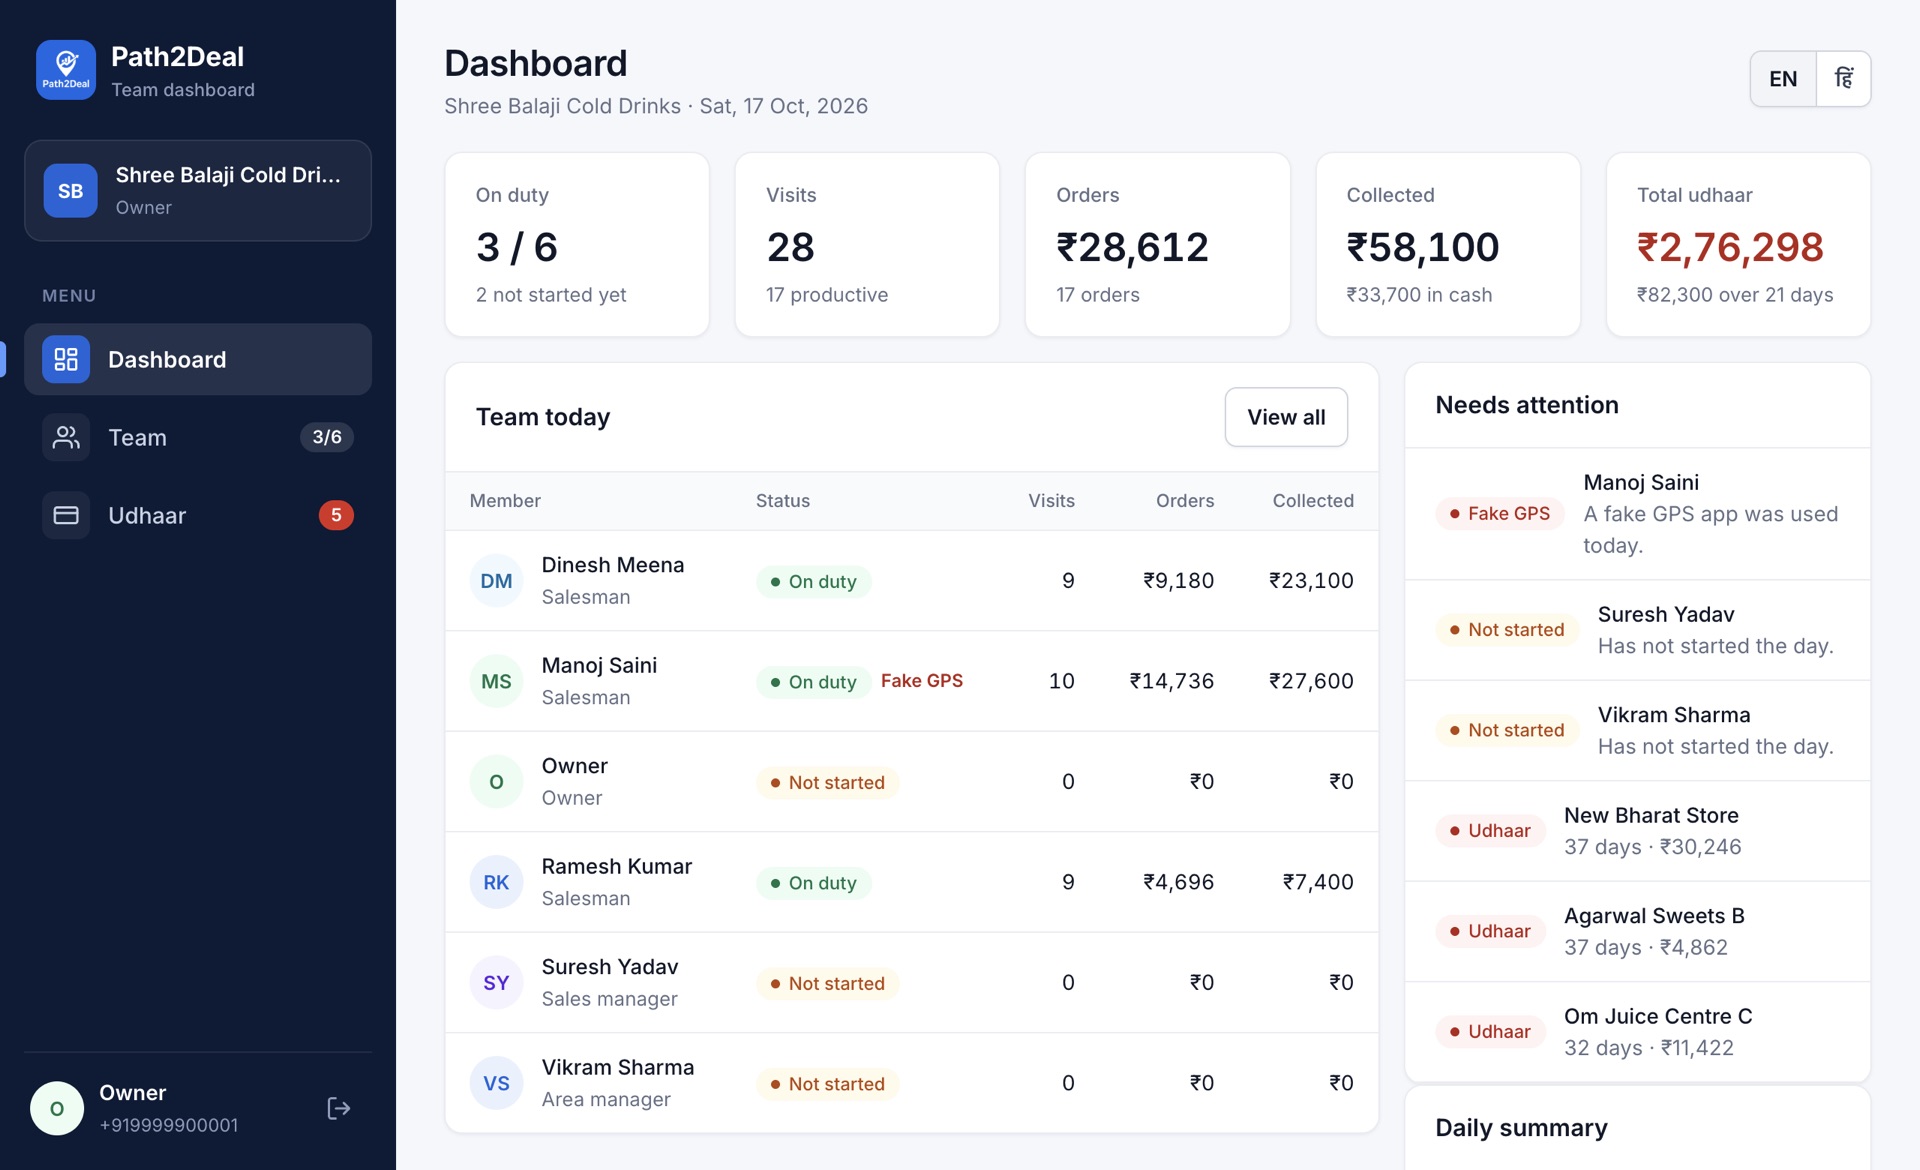1920x1170 pixels.
Task: Click the Path2Deal logo icon
Action: pyautogui.click(x=66, y=70)
